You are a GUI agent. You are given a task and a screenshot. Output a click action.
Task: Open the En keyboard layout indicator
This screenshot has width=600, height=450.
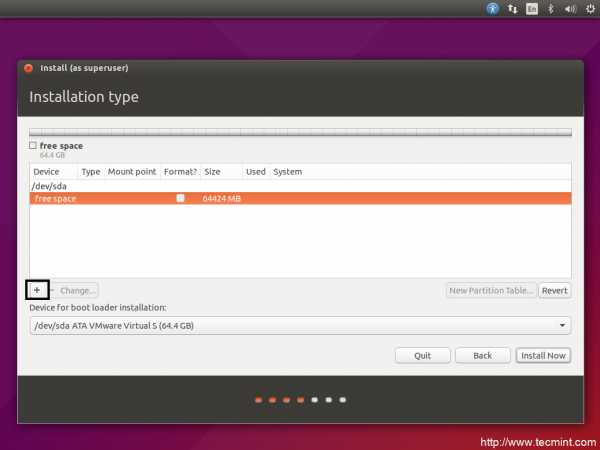tap(532, 8)
